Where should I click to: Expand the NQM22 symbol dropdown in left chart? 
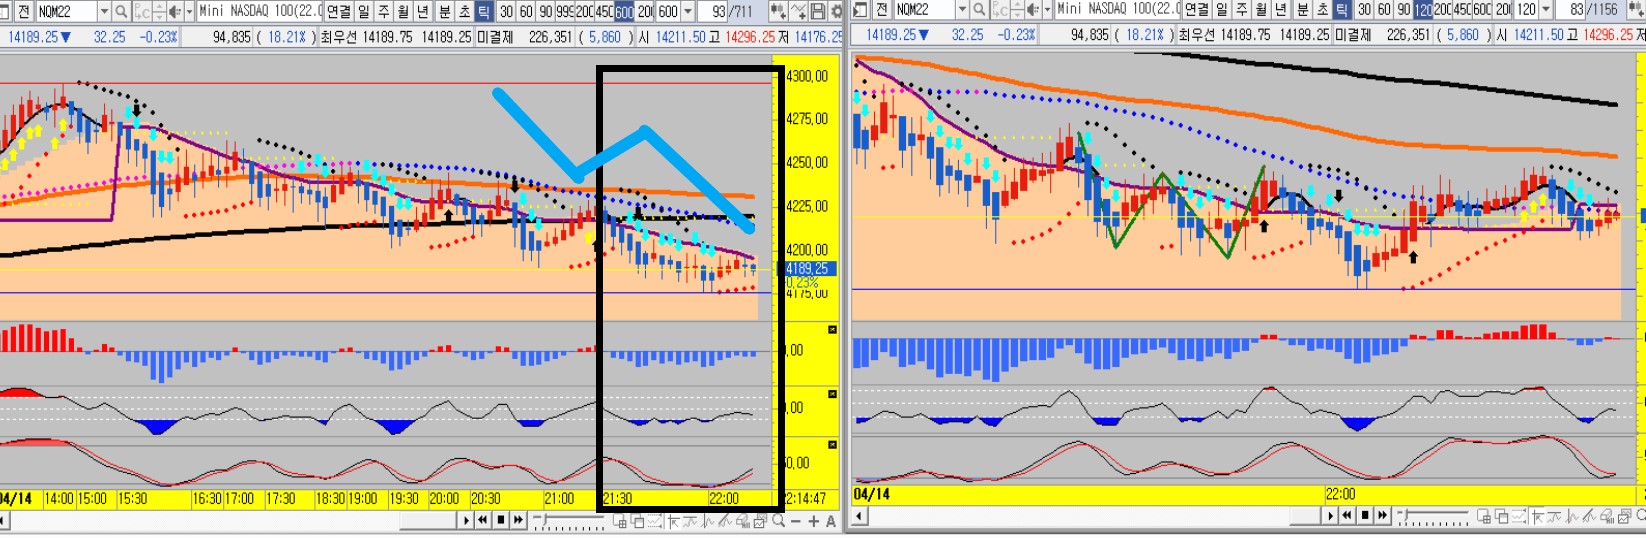pos(104,11)
